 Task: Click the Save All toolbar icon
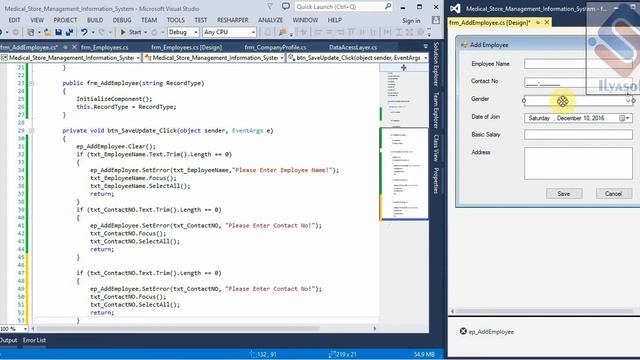click(69, 32)
